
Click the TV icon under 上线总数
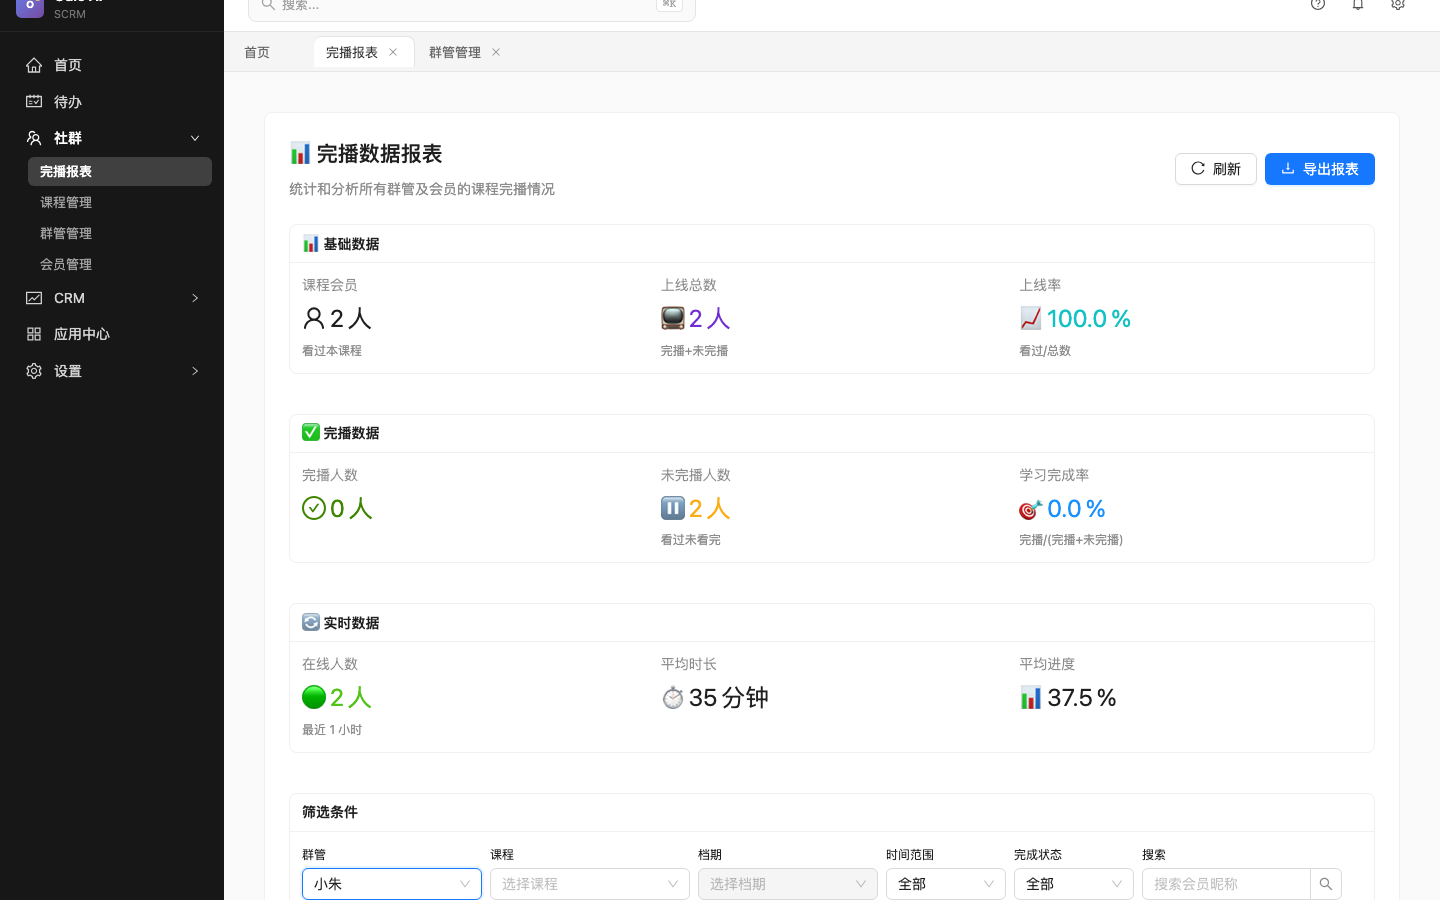(x=673, y=319)
